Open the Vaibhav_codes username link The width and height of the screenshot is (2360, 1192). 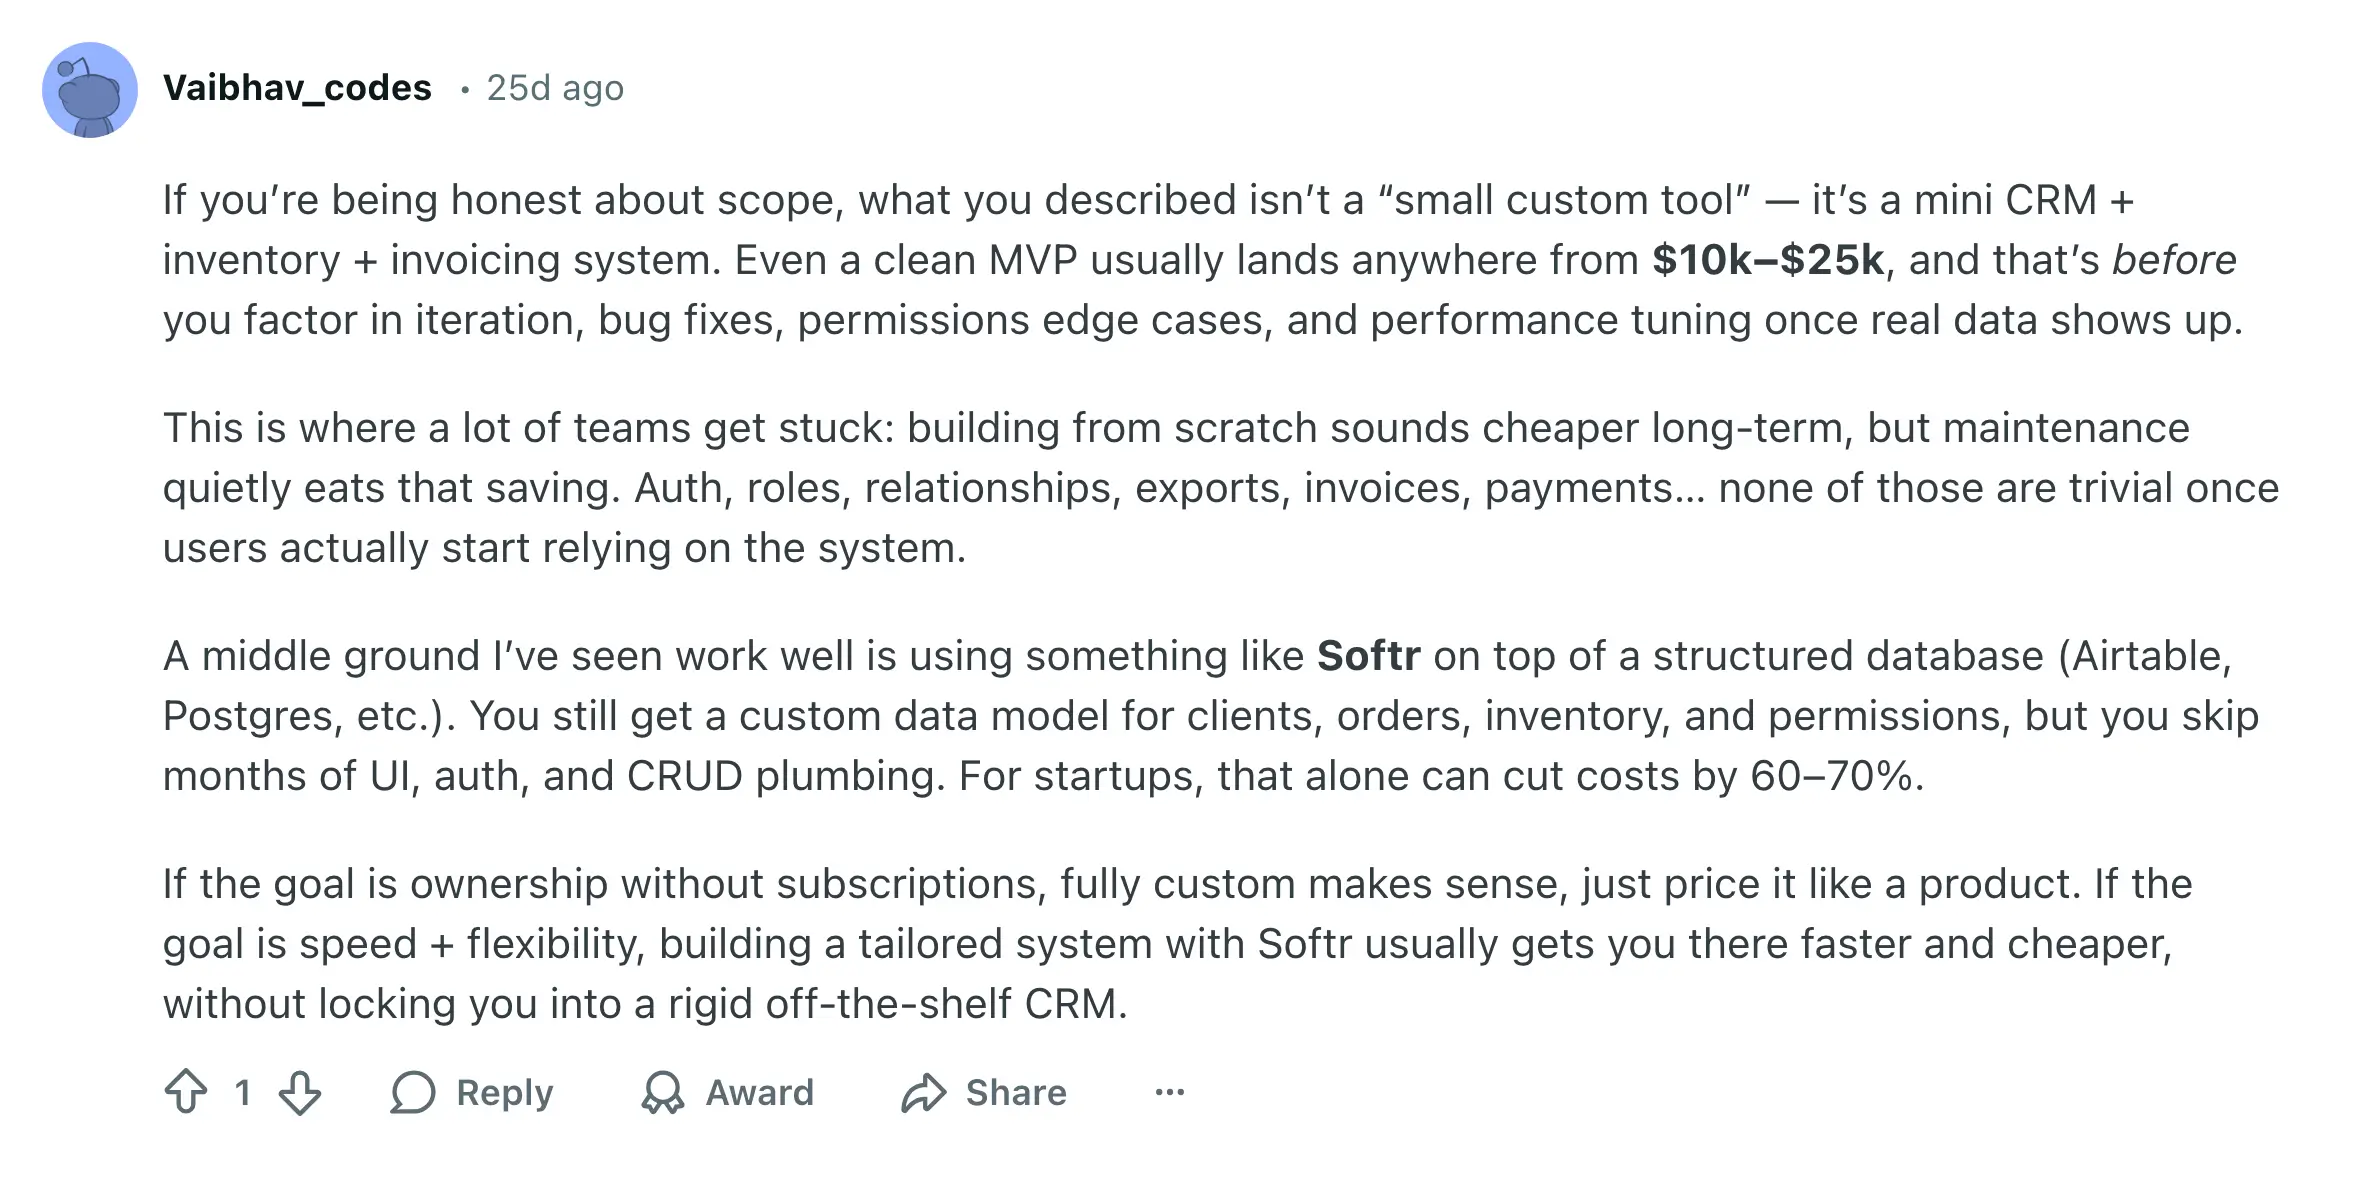pos(297,88)
